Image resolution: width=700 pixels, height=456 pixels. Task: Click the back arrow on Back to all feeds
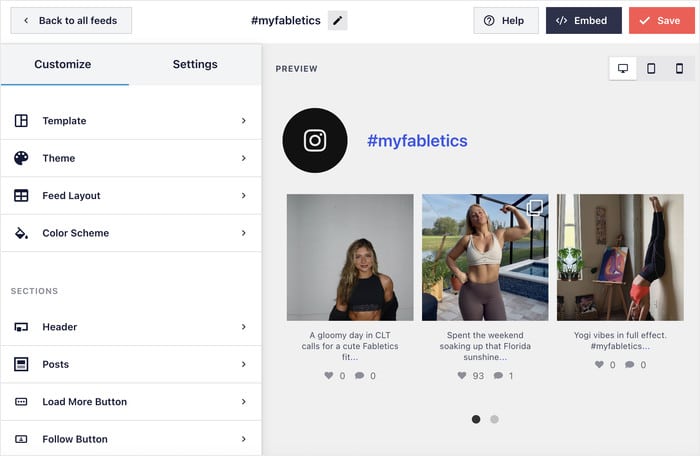(x=26, y=21)
